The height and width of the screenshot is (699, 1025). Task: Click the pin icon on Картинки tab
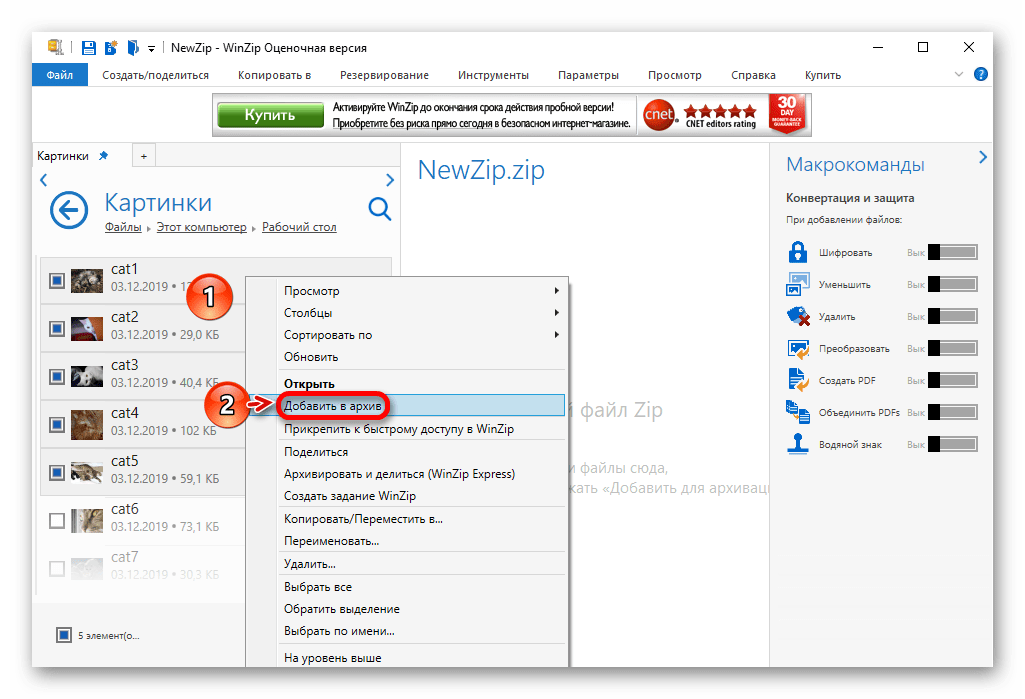pyautogui.click(x=103, y=156)
